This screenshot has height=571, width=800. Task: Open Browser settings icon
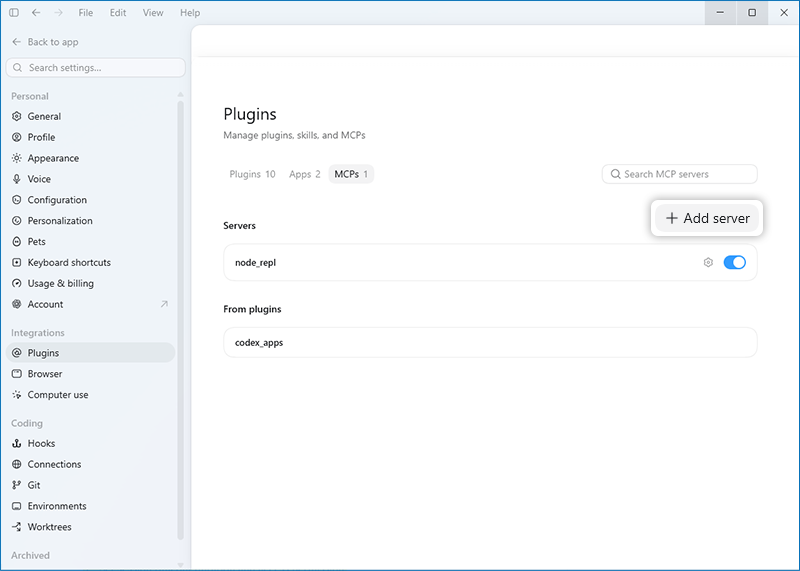(17, 374)
